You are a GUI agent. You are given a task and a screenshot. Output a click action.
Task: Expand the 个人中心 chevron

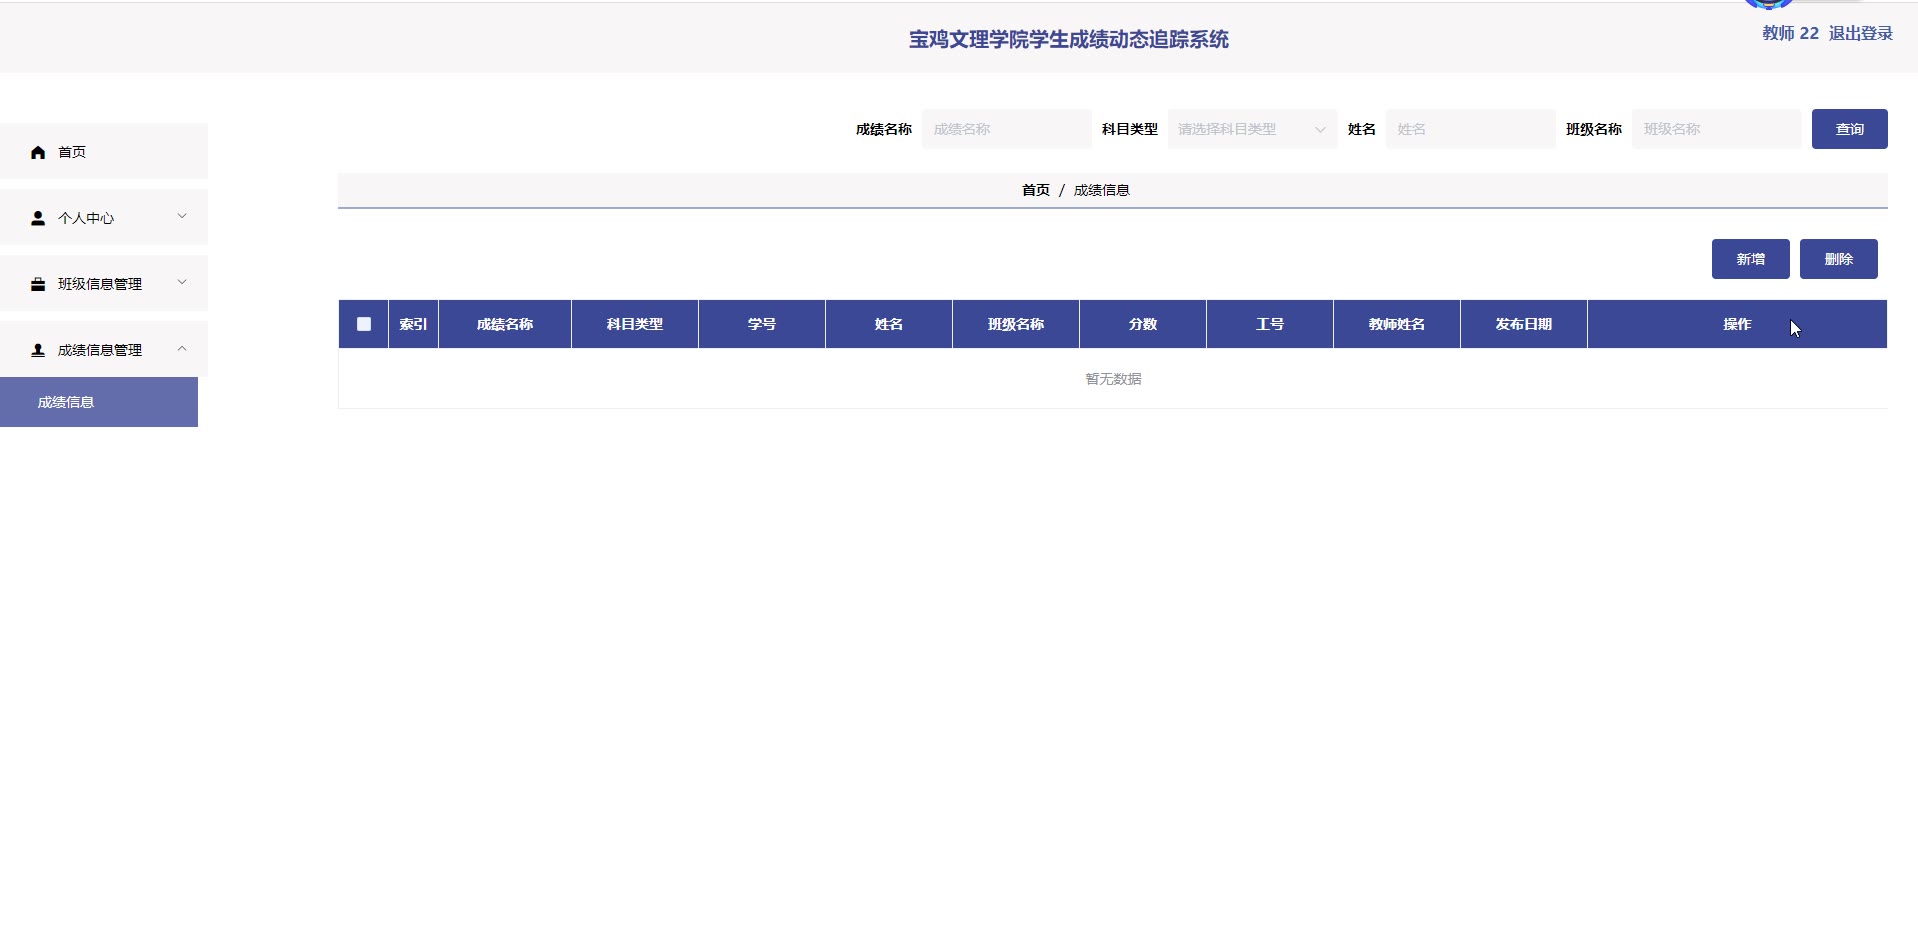(182, 216)
